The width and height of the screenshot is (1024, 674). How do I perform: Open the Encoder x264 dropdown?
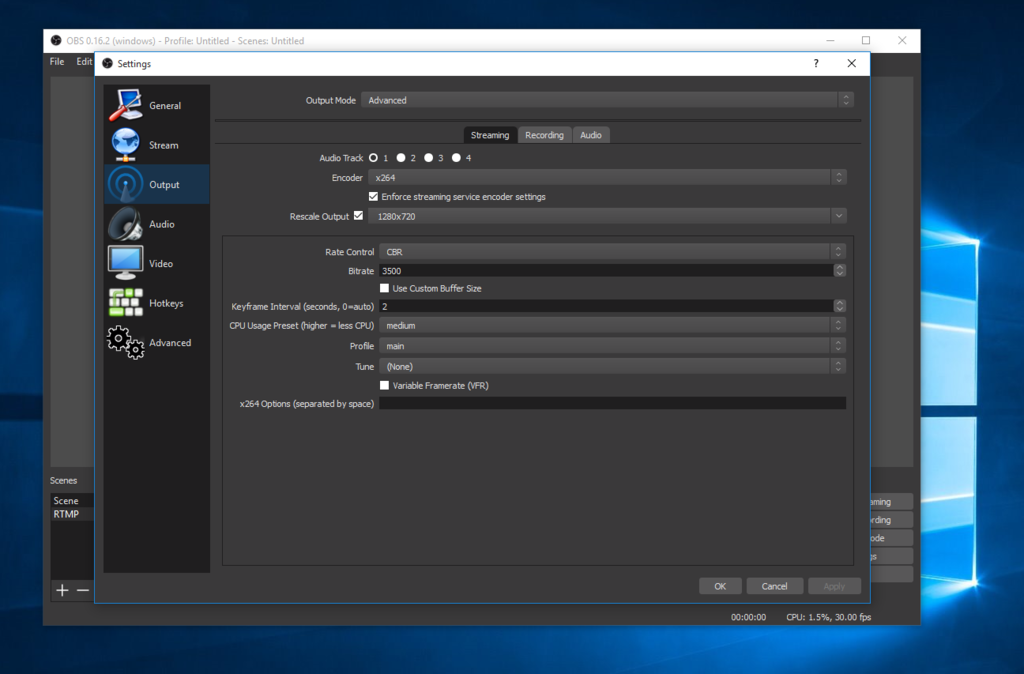pos(607,177)
